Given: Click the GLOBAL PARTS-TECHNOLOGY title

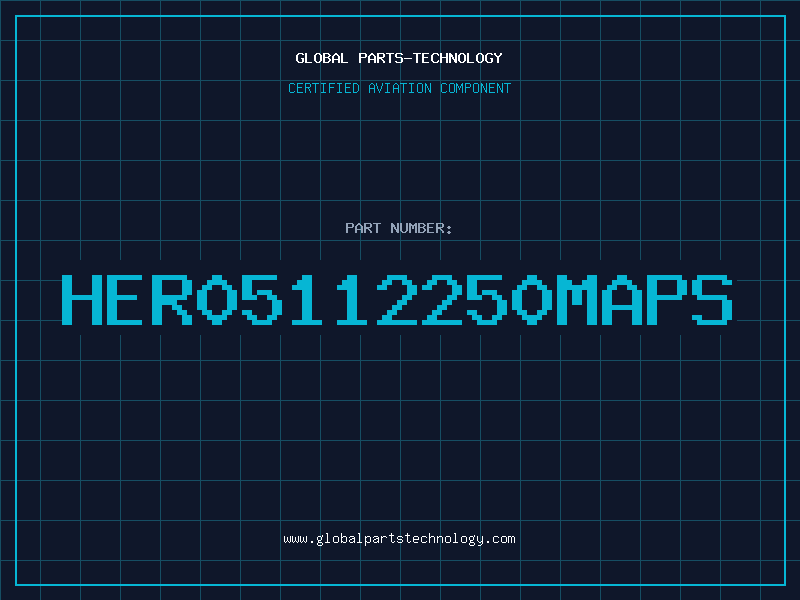Looking at the screenshot, I should click(x=399, y=58).
